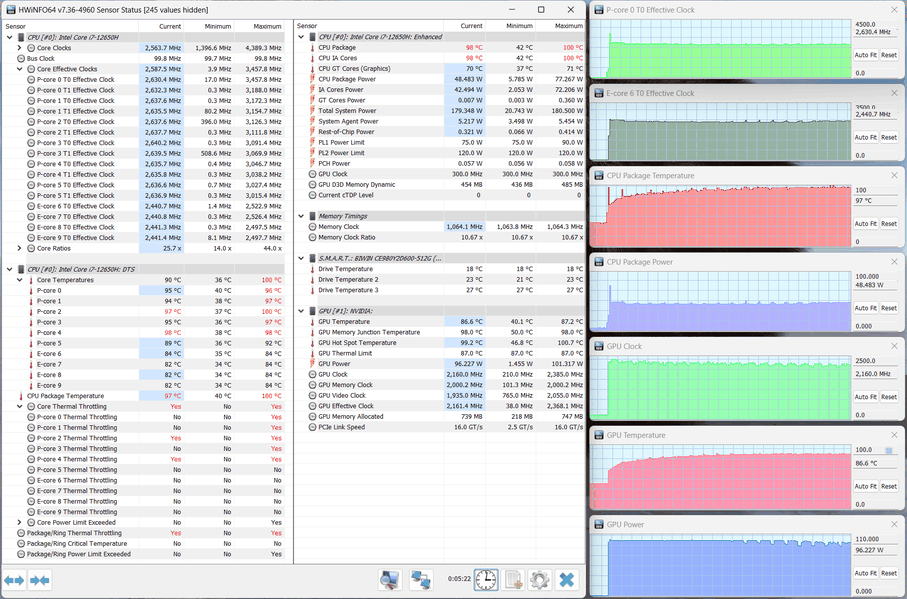
Task: Open sensor settings via gear icon
Action: (540, 579)
